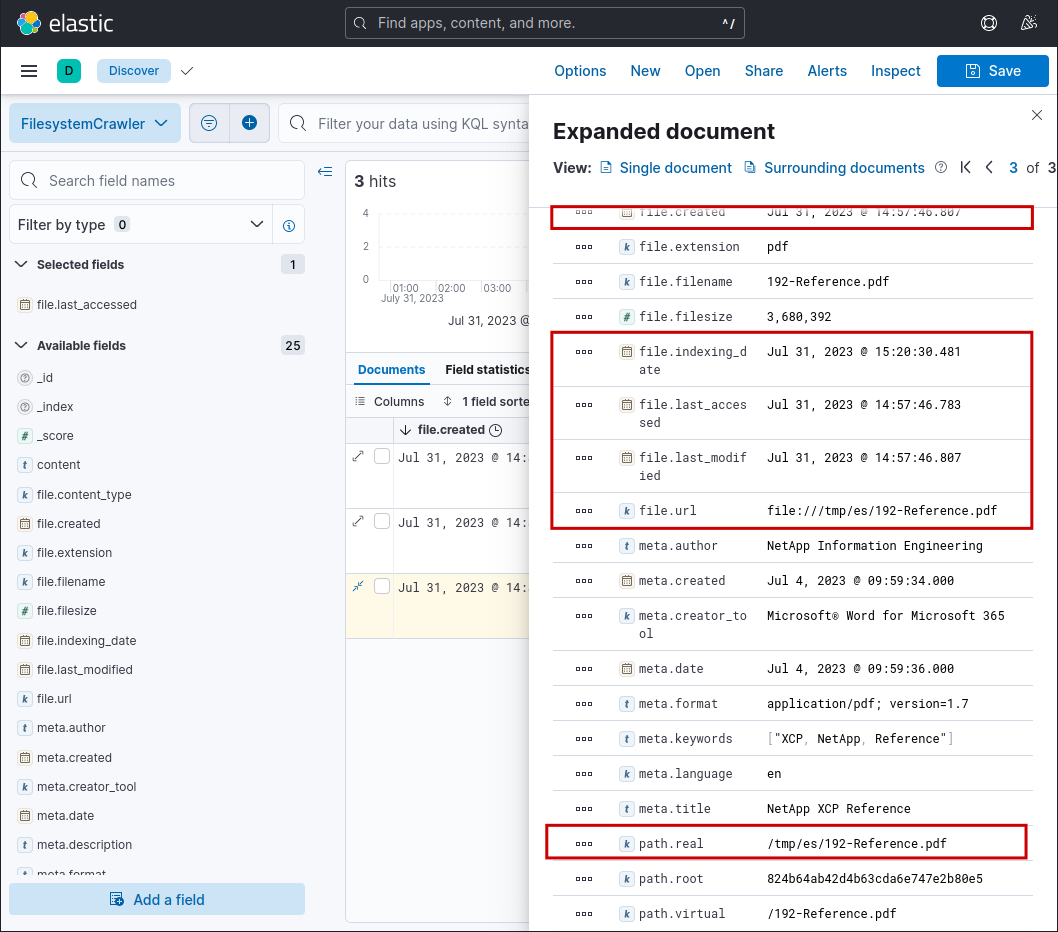Viewport: 1058px width, 932px height.
Task: Click the Discover breadcrumb
Action: click(134, 71)
